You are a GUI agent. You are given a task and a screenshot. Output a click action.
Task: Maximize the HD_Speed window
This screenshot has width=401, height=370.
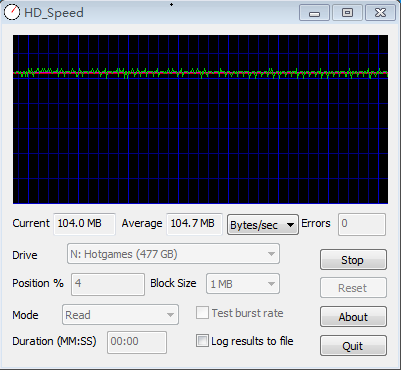click(x=347, y=13)
